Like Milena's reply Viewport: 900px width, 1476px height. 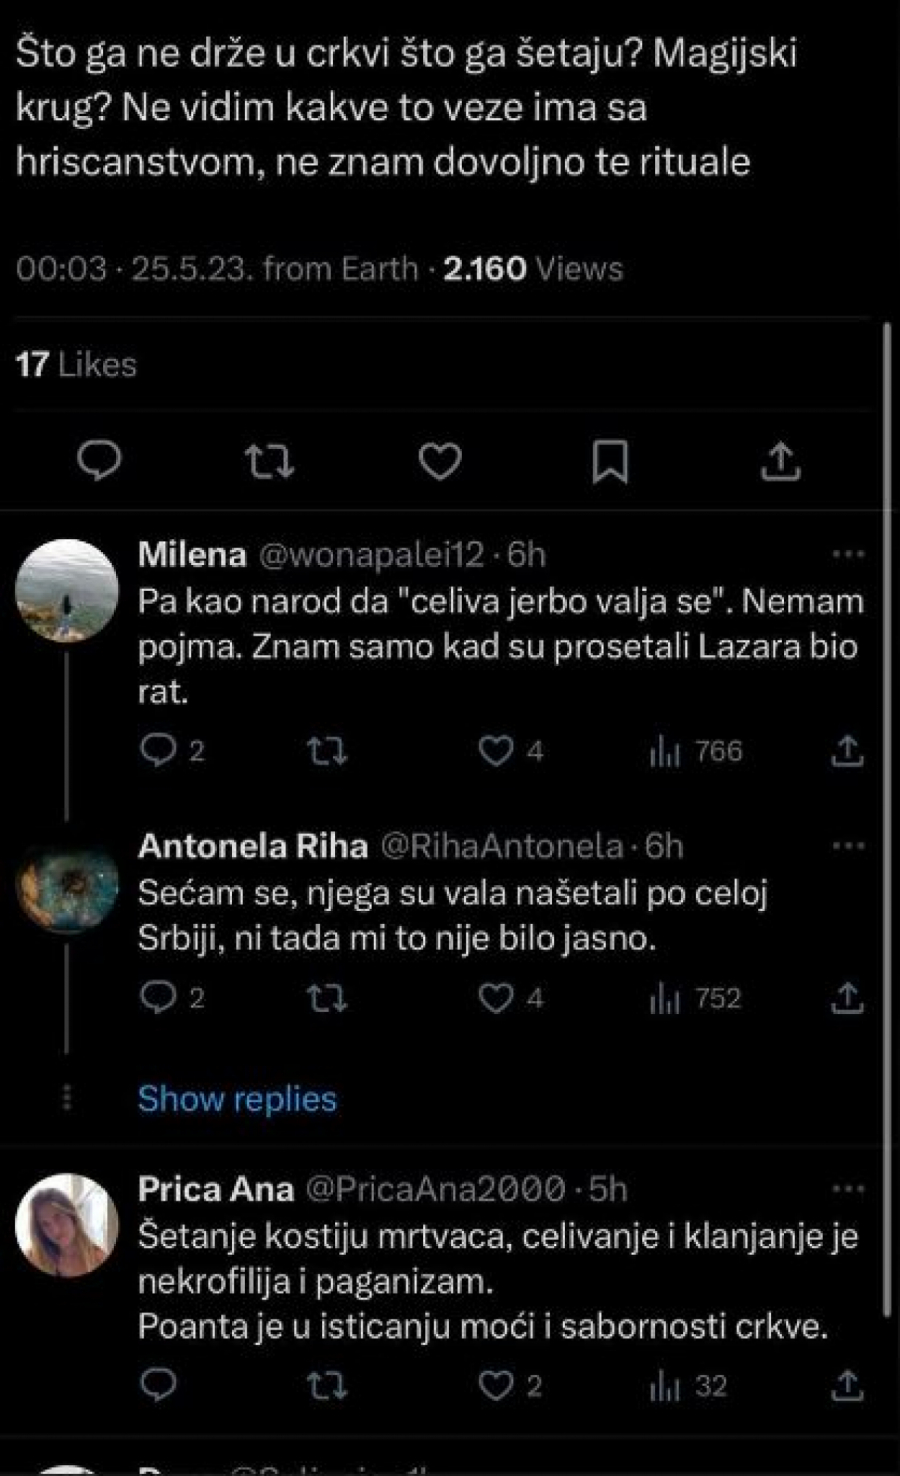[496, 751]
